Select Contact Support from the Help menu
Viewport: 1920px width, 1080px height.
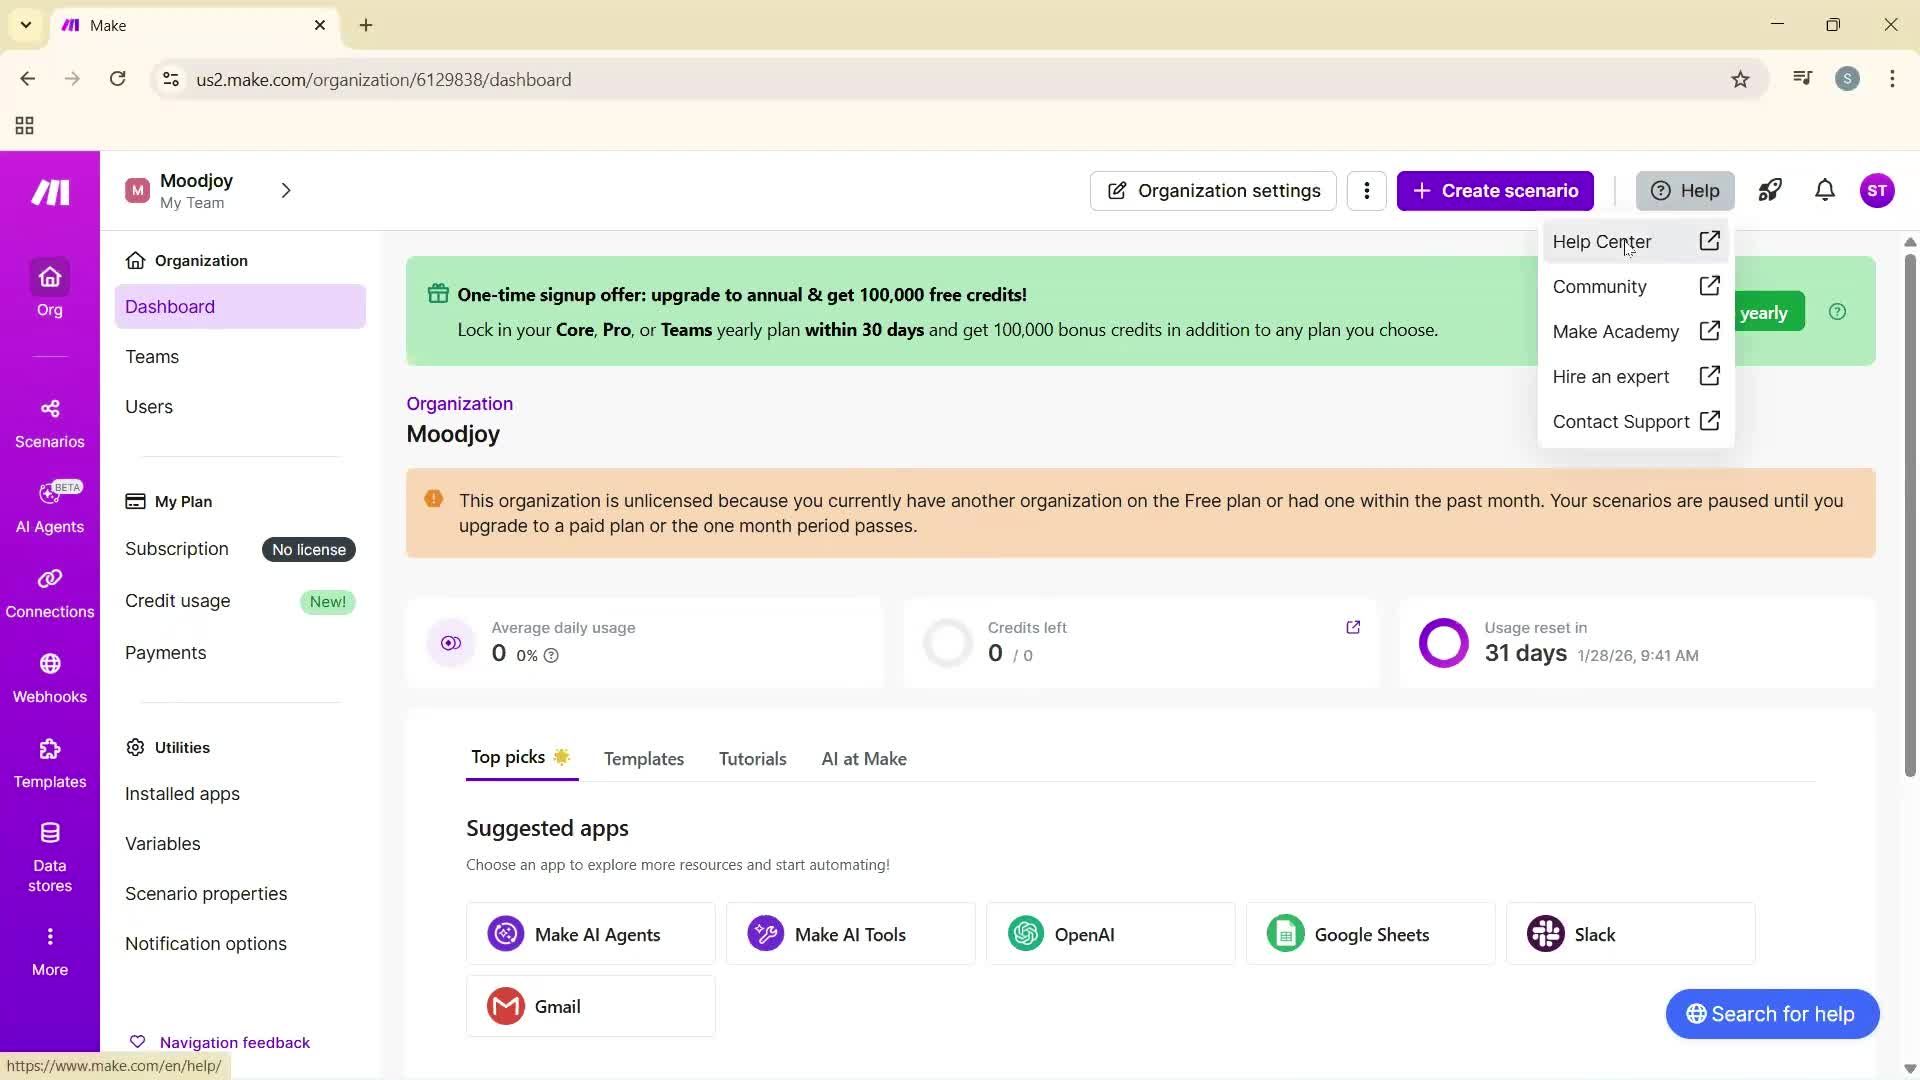point(1621,421)
